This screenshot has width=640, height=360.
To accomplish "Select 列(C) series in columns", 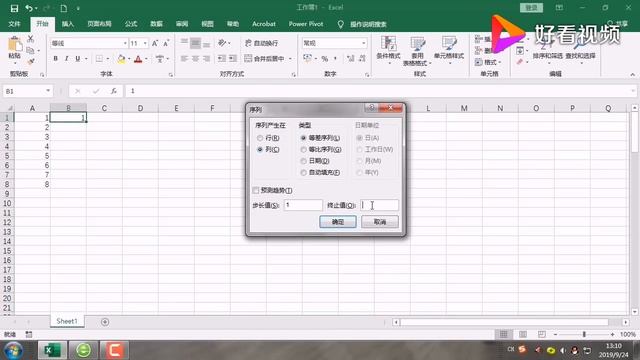I will pos(269,149).
